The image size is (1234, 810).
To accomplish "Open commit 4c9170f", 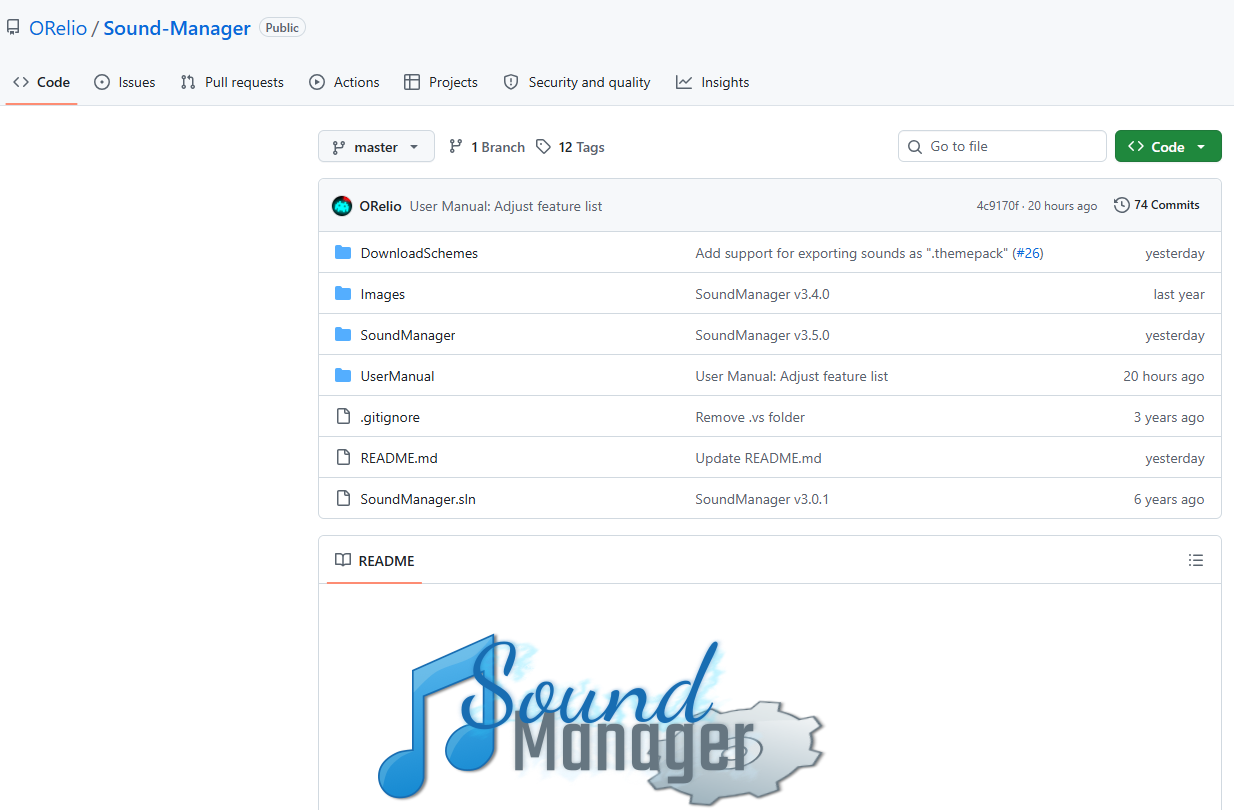I will pyautogui.click(x=996, y=205).
